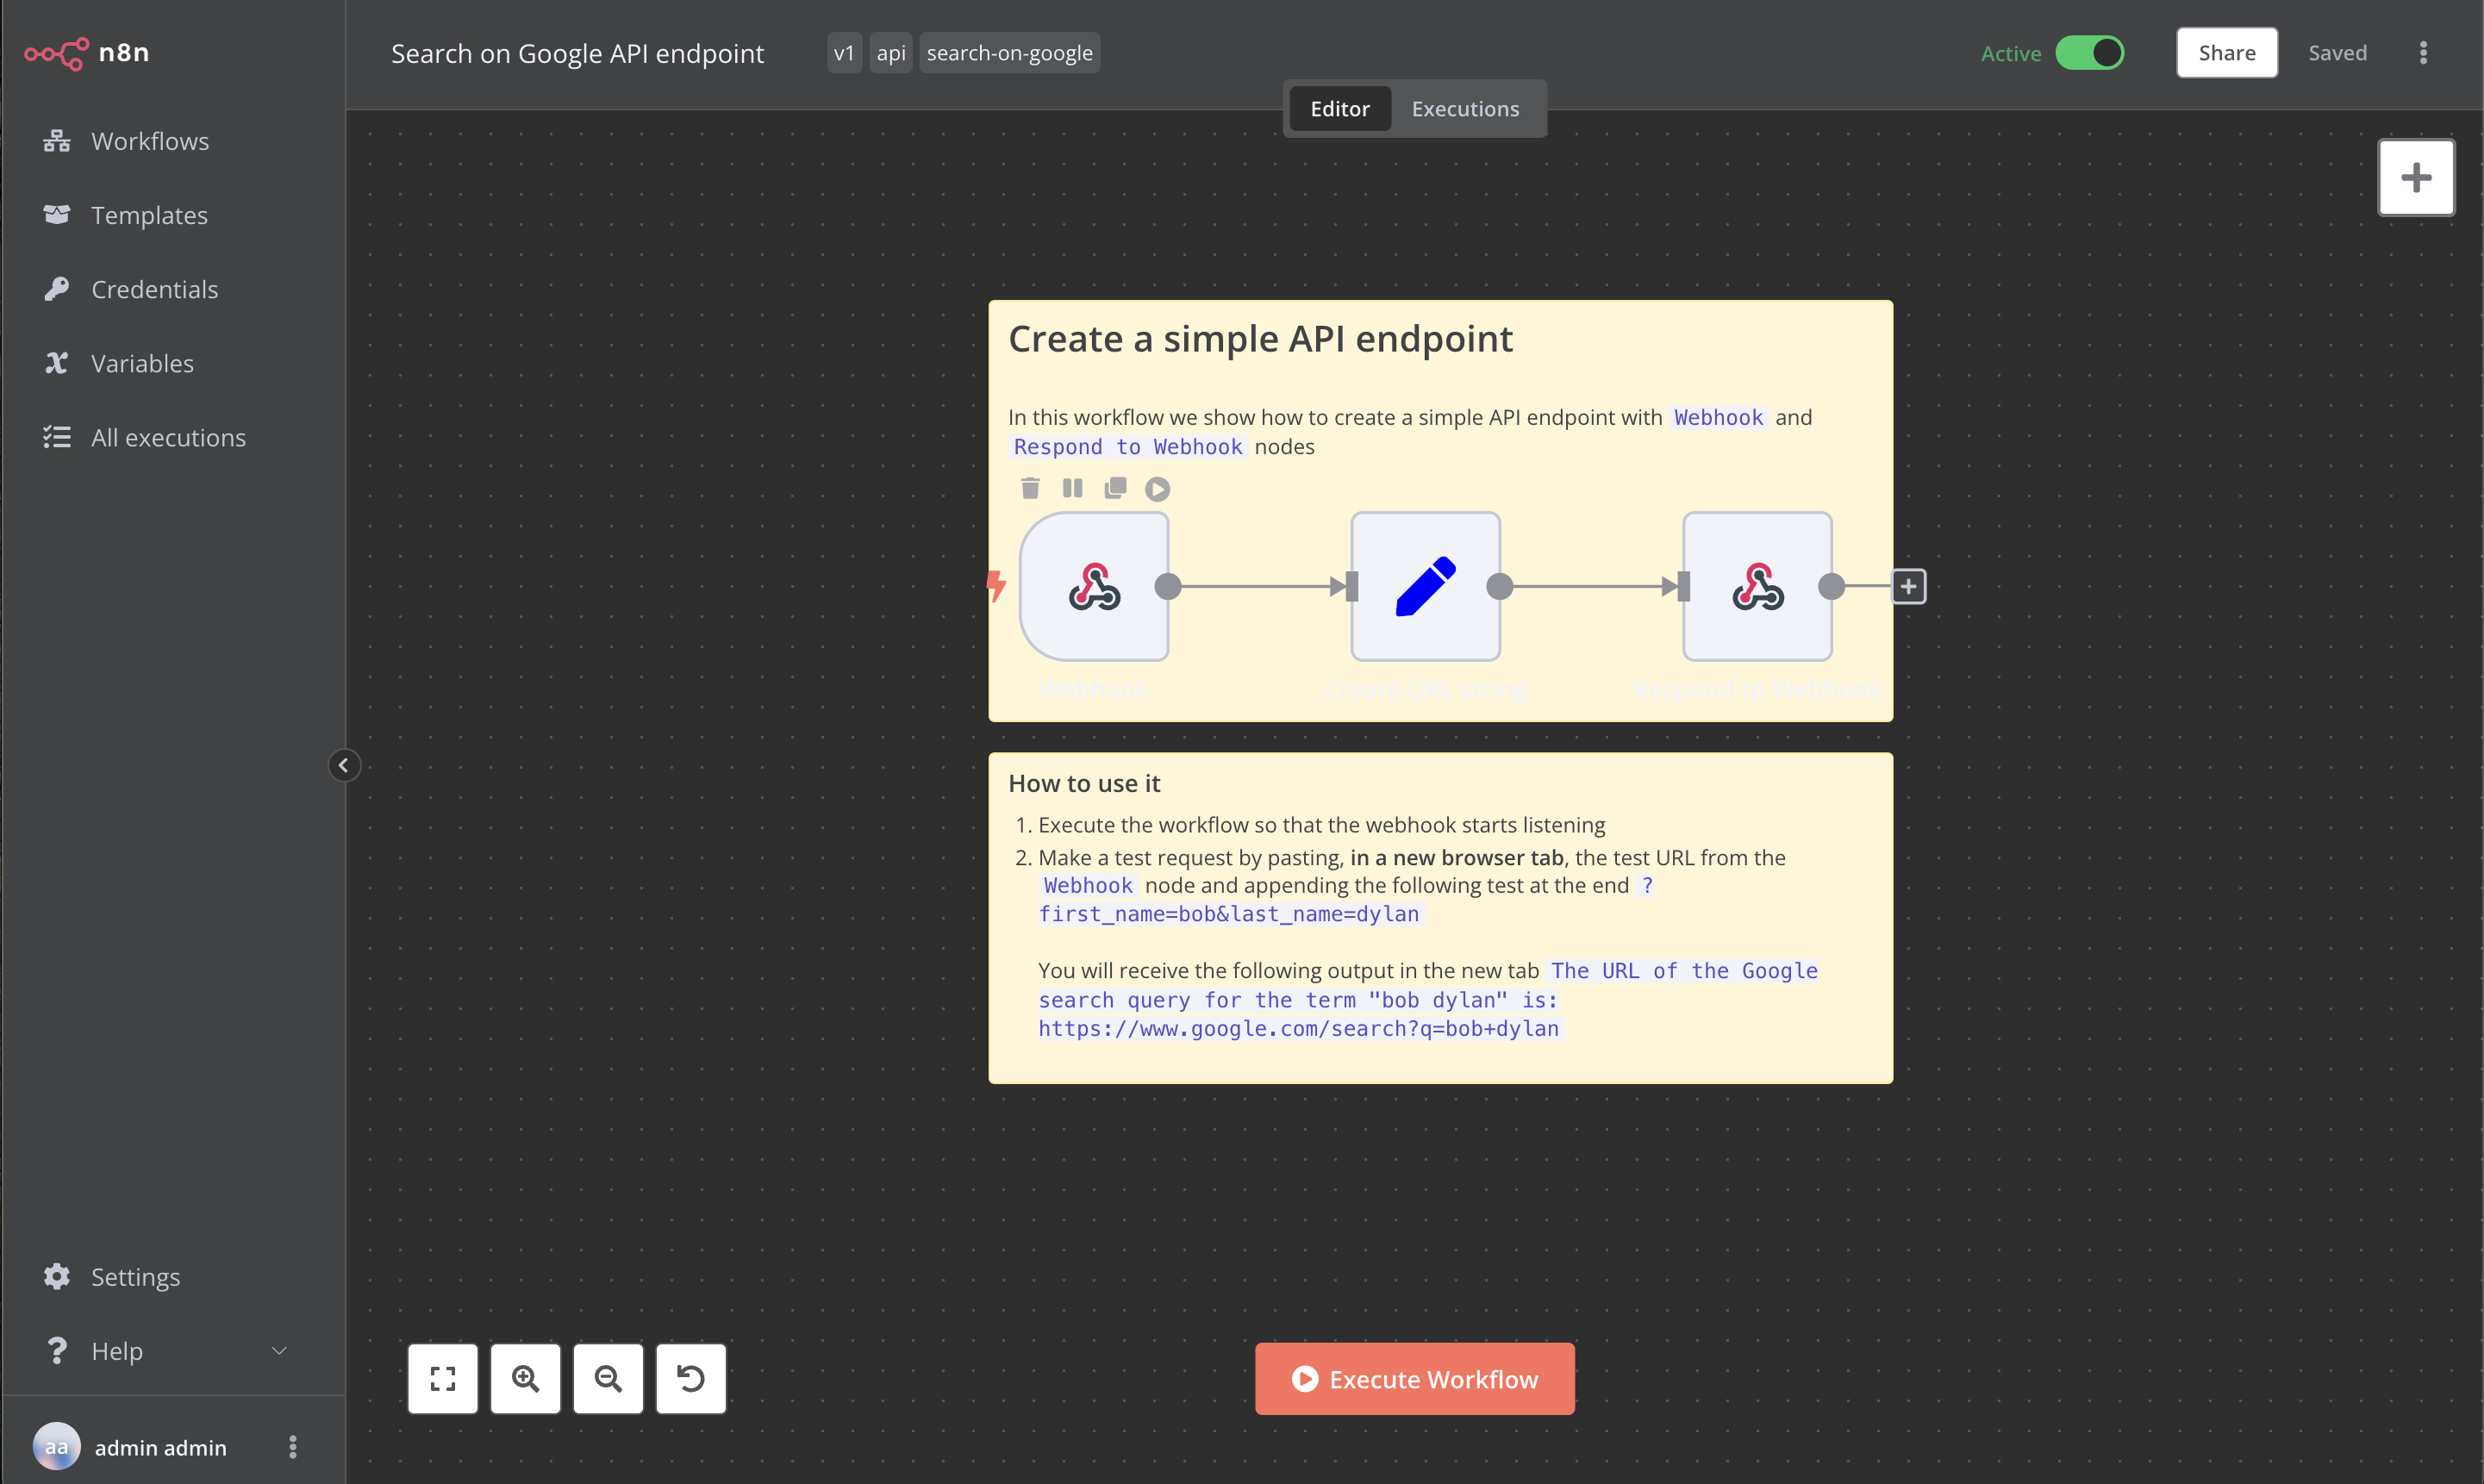Duplicate the Webhook node
Screen dimensions: 2484x1484
(x=1115, y=488)
